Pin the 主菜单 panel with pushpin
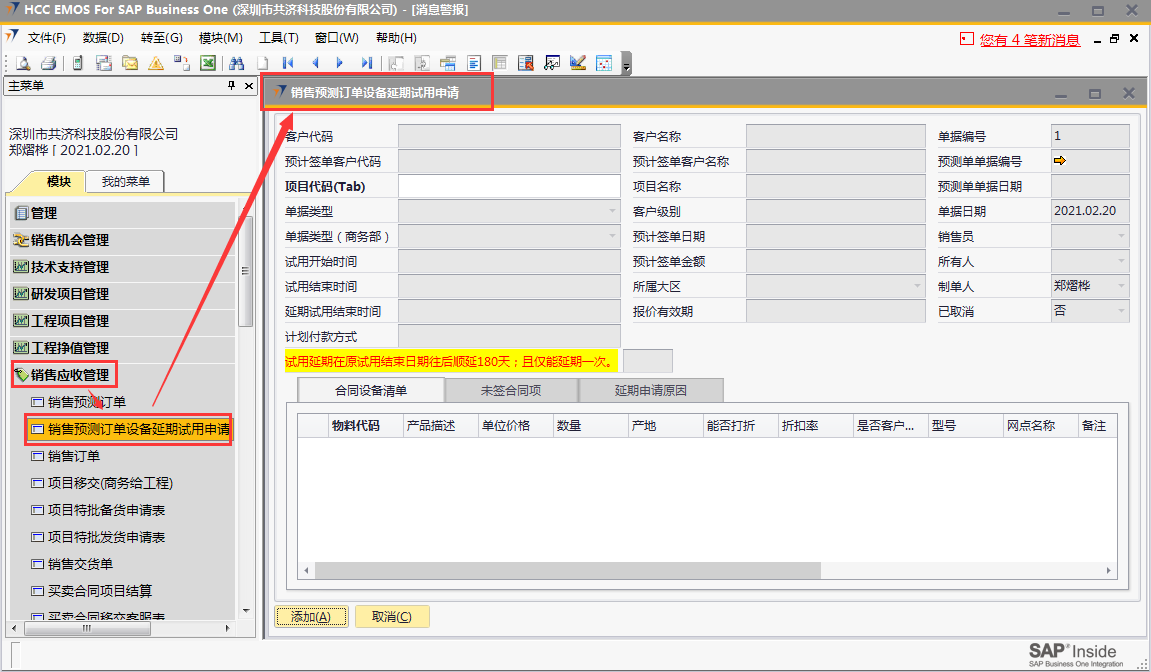Image resolution: width=1151 pixels, height=672 pixels. pyautogui.click(x=232, y=86)
